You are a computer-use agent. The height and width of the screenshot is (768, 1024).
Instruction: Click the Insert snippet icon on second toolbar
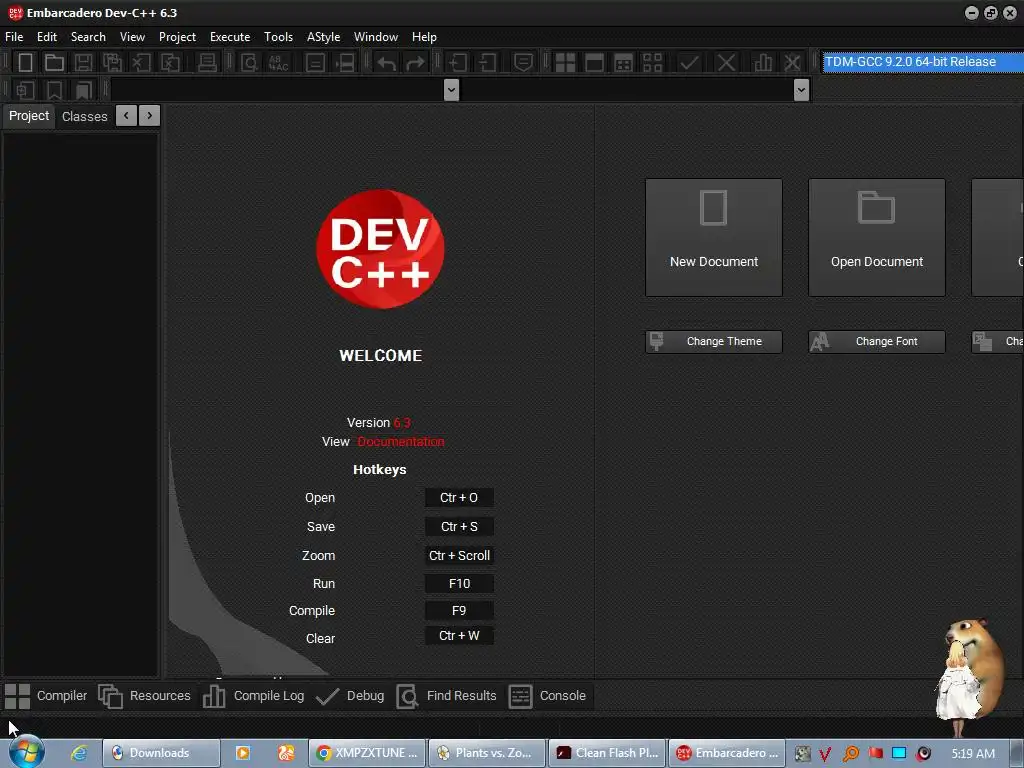tap(25, 90)
